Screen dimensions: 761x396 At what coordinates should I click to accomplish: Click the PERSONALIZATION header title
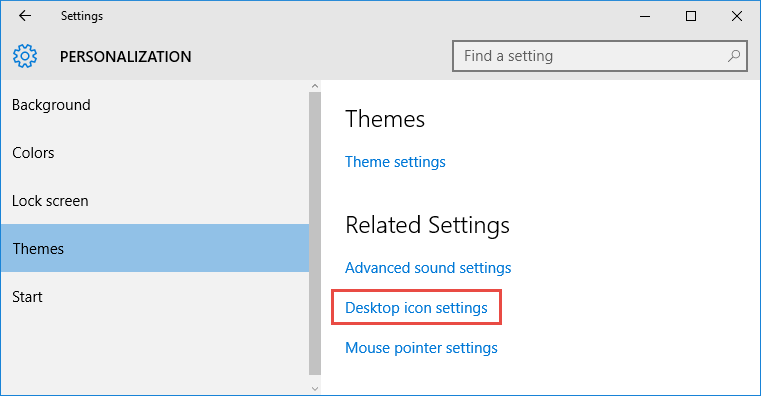coord(126,57)
